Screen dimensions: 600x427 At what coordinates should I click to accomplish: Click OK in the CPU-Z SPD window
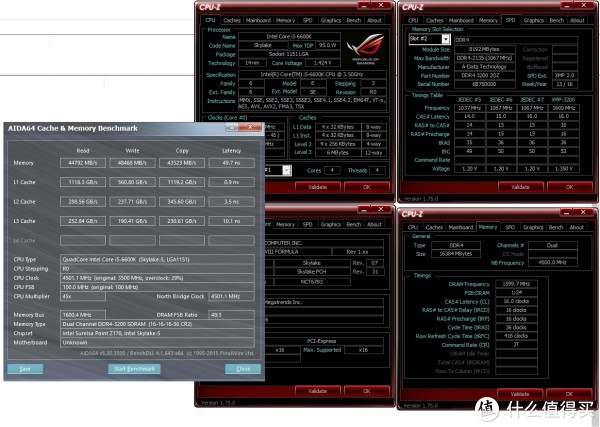569,187
